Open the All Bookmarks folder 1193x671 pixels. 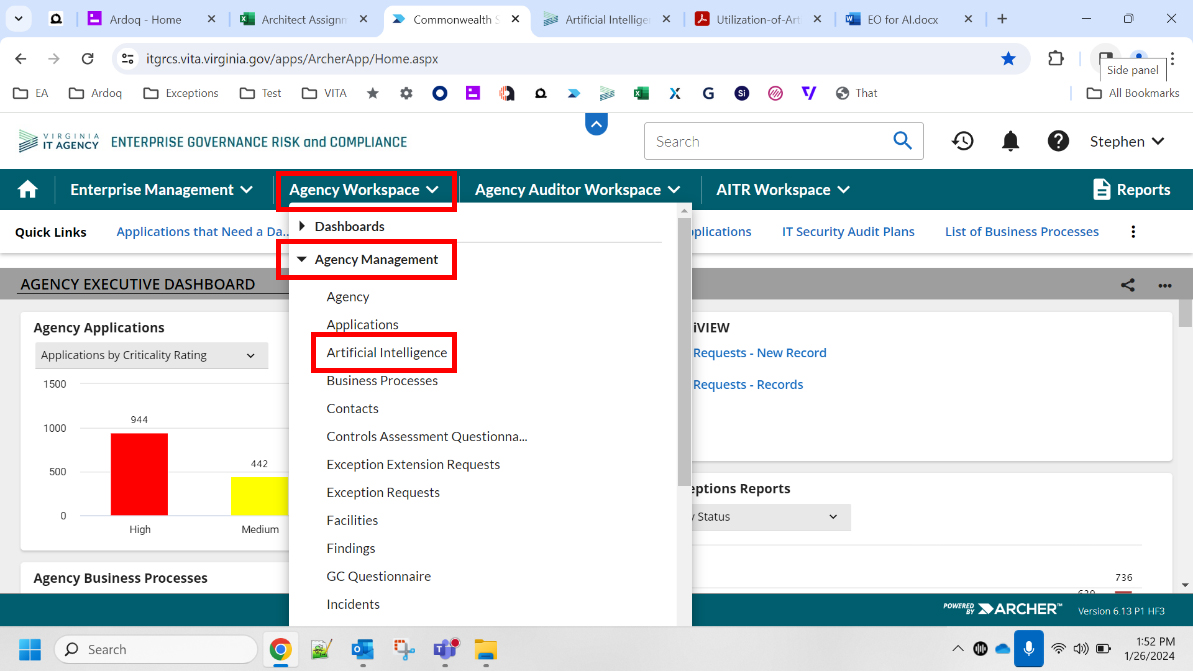pyautogui.click(x=1133, y=93)
